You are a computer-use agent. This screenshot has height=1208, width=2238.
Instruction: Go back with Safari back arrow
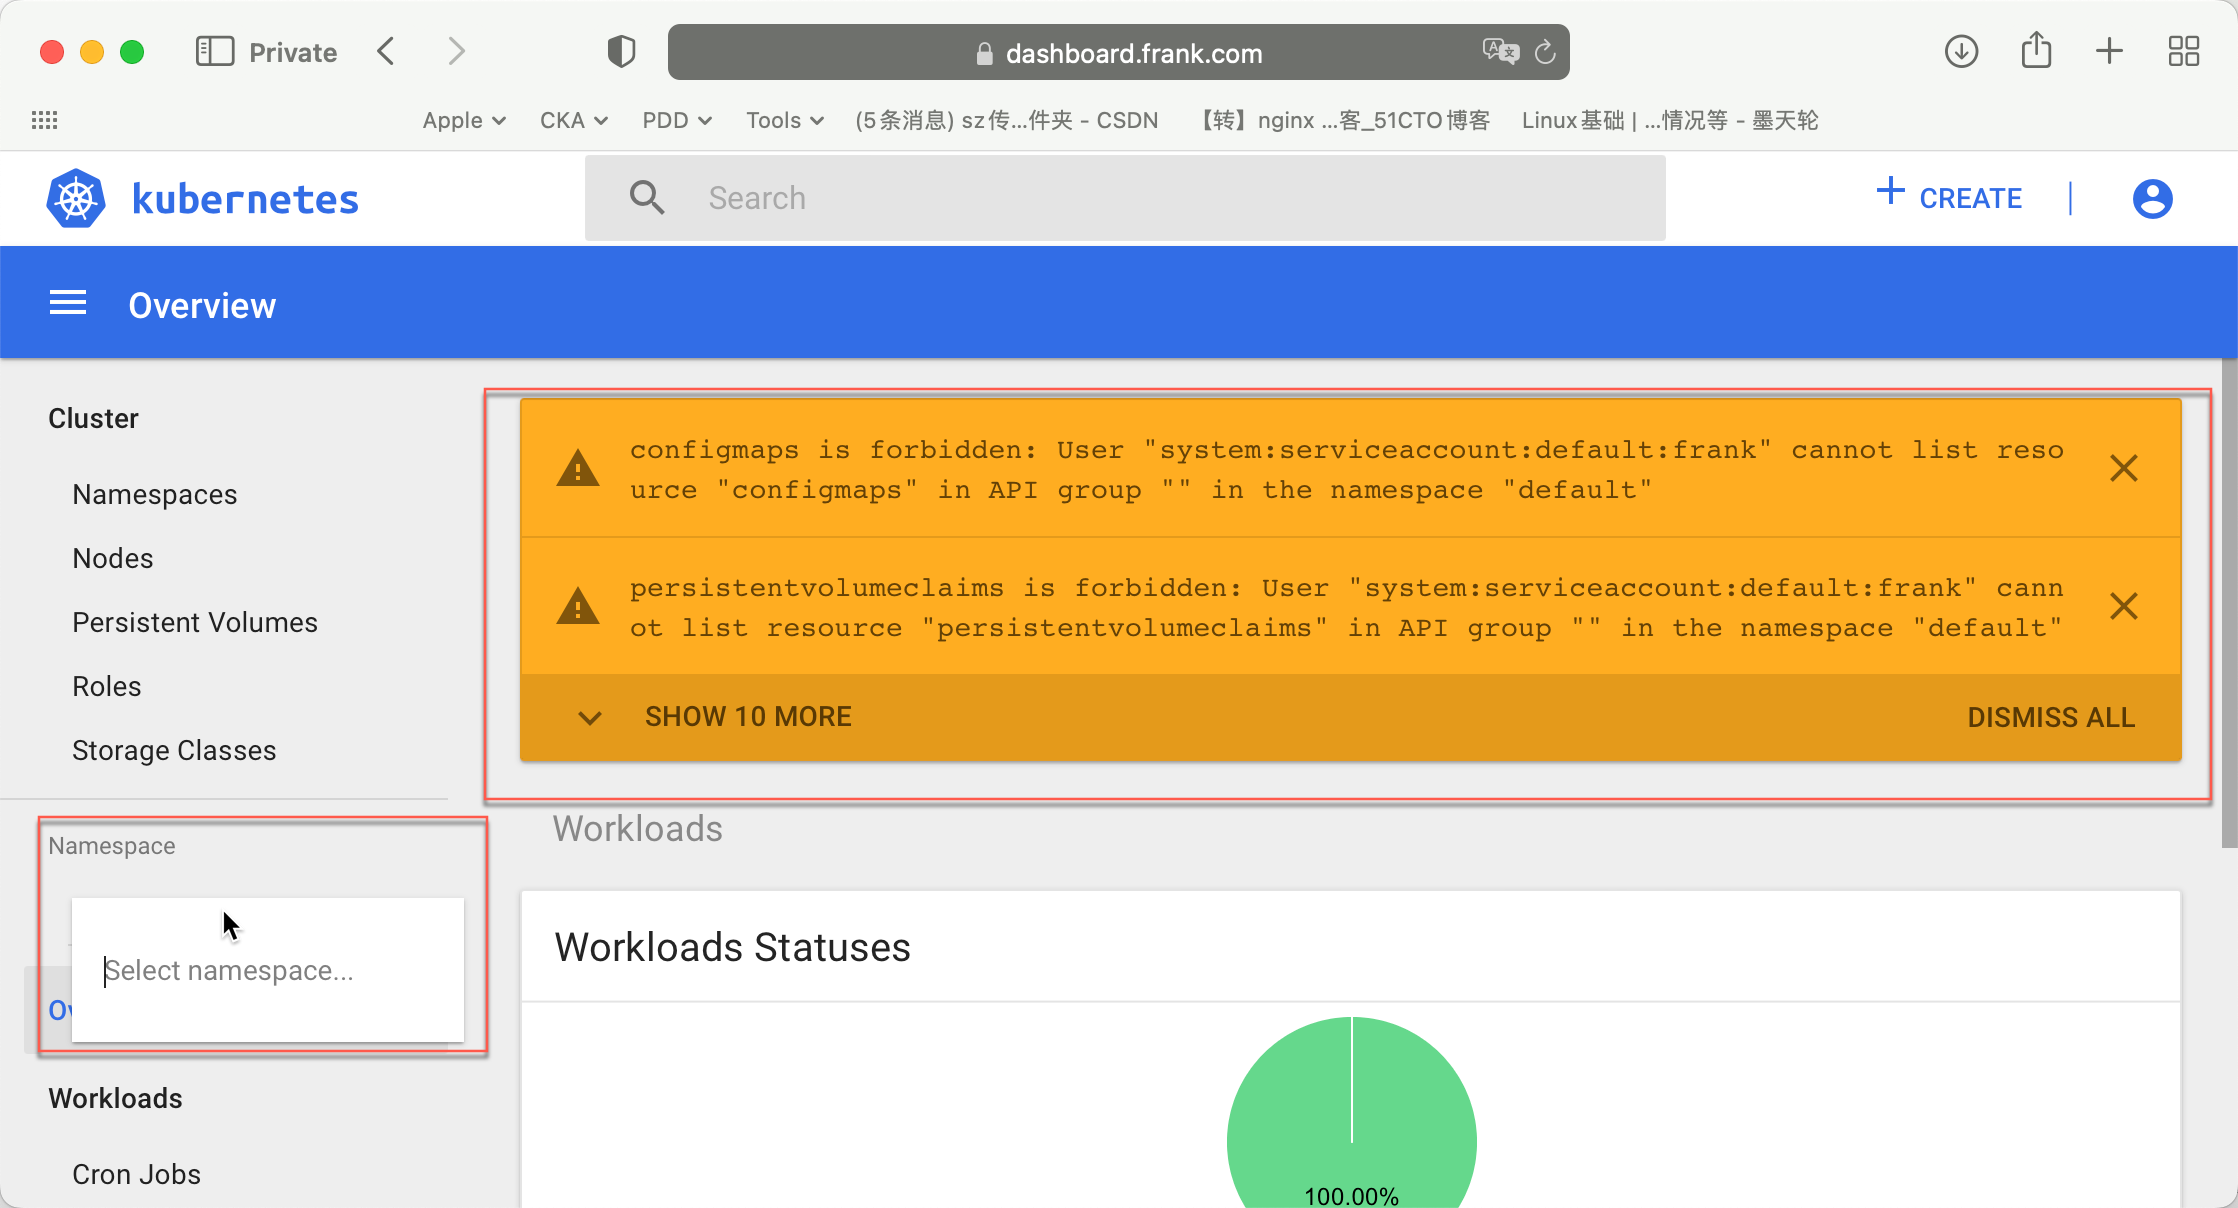click(386, 51)
